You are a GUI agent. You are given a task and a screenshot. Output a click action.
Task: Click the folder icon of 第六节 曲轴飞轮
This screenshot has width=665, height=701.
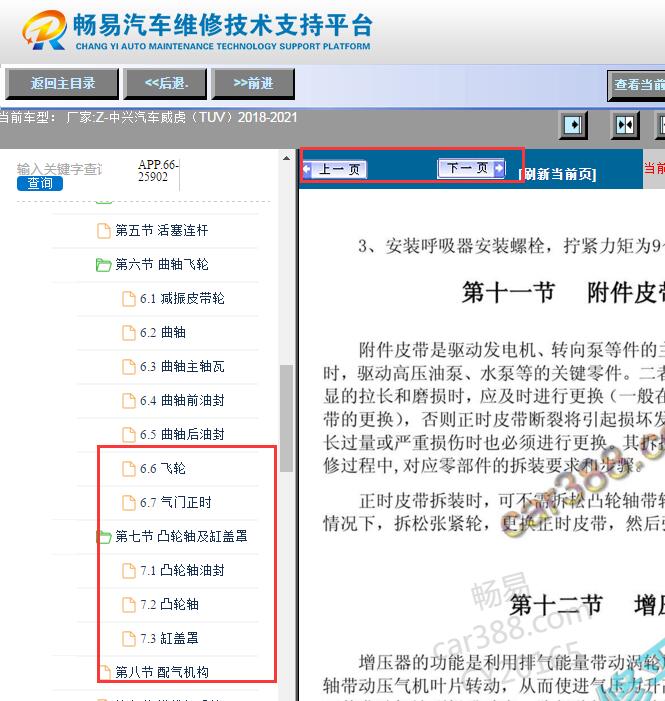click(103, 265)
